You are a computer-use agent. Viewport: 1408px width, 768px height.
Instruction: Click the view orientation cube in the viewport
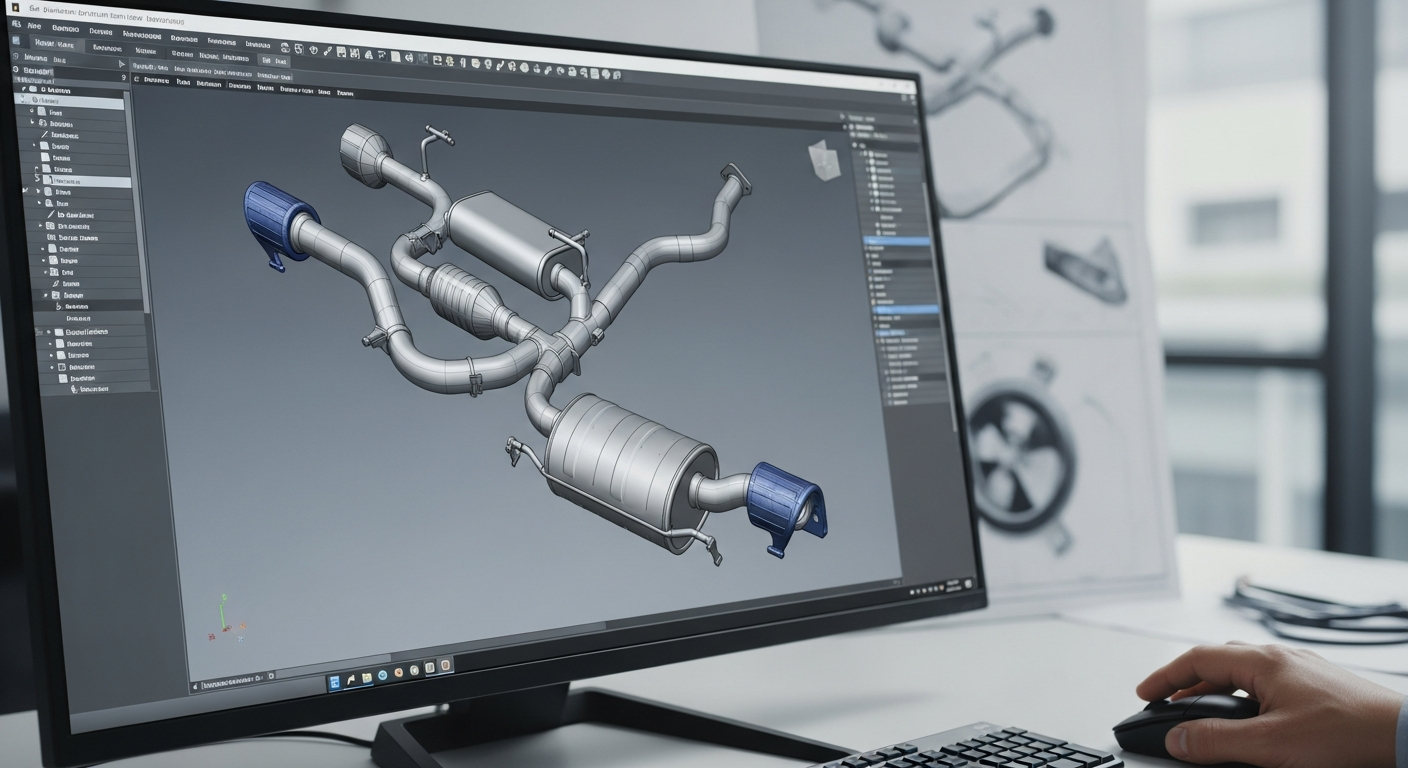[x=824, y=160]
